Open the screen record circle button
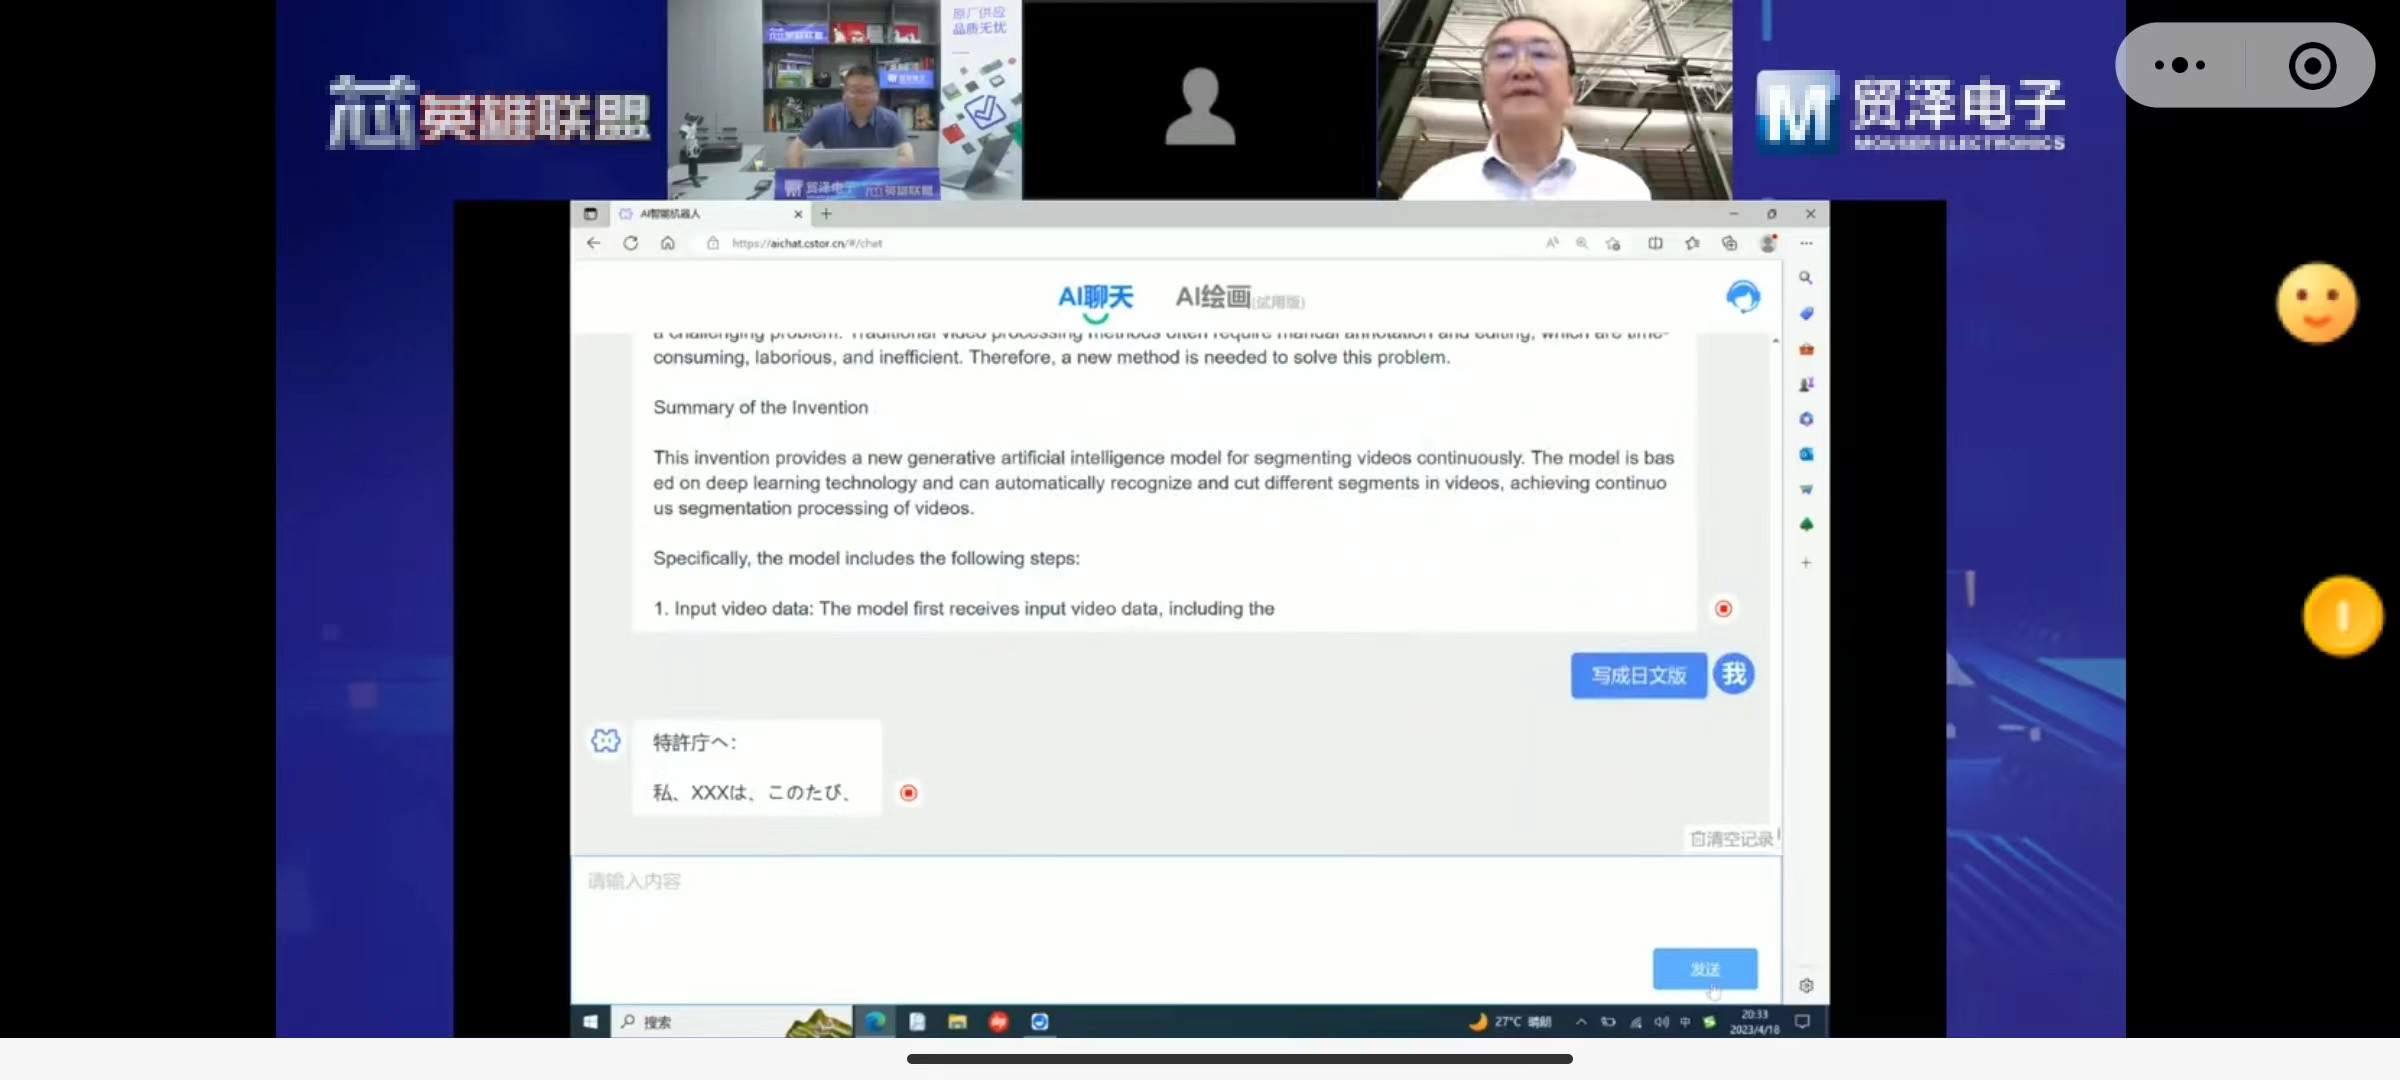This screenshot has height=1080, width=2400. pyautogui.click(x=2312, y=66)
